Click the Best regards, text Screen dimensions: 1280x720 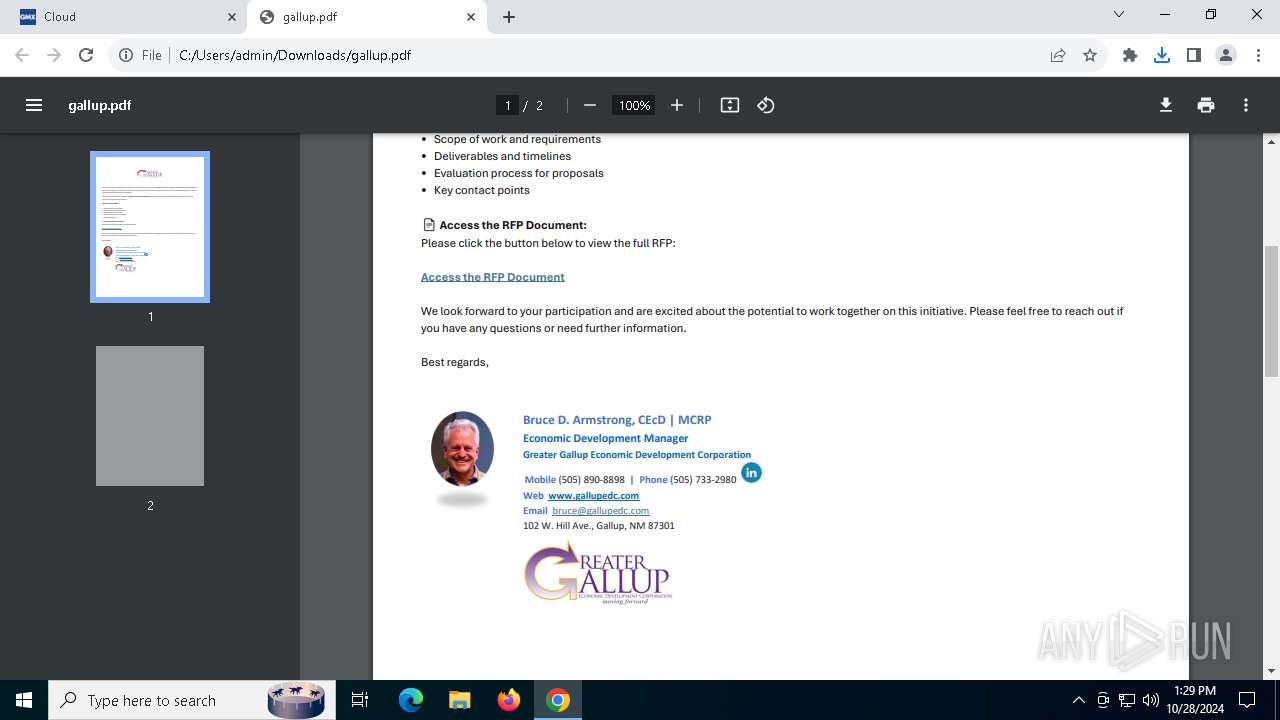click(455, 362)
